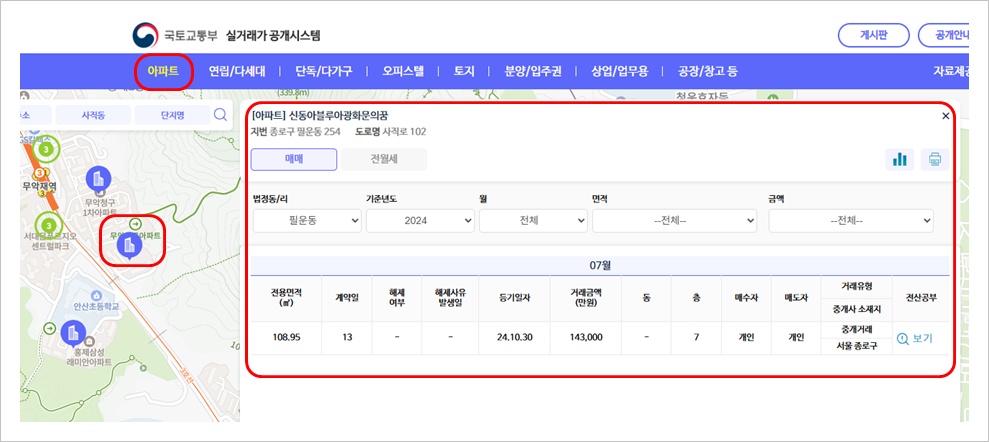
Task: Click the 보기 link in 전산공부 column
Action: (915, 338)
